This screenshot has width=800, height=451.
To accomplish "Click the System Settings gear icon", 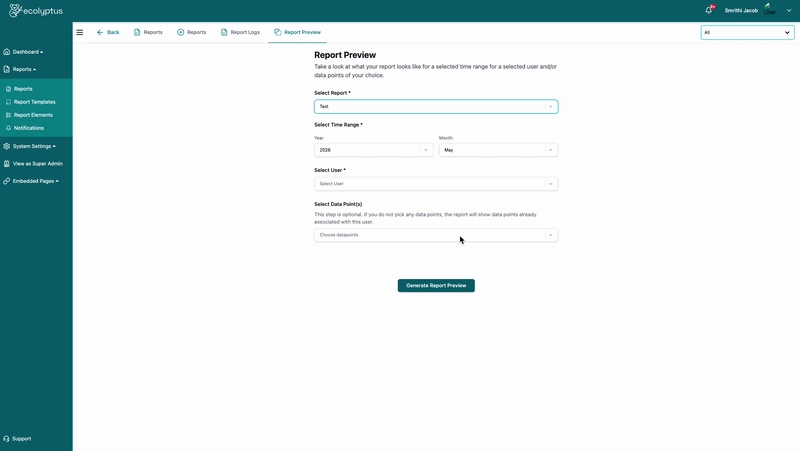I will pyautogui.click(x=7, y=146).
